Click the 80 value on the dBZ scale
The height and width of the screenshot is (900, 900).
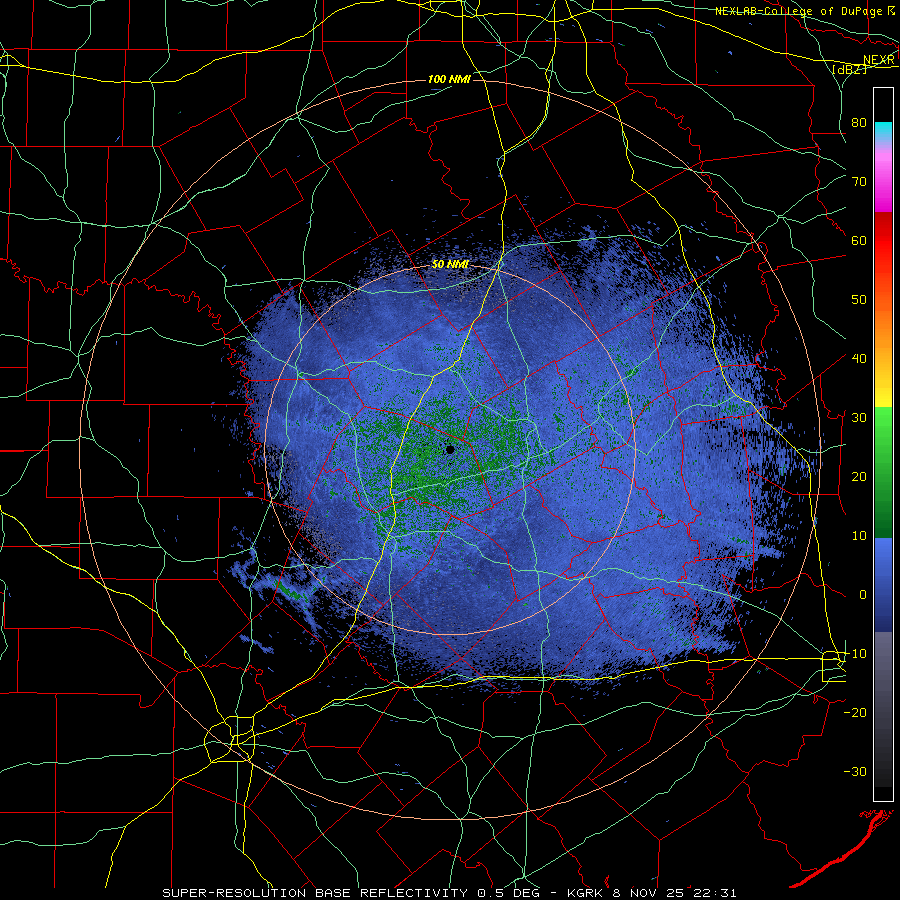pos(859,122)
